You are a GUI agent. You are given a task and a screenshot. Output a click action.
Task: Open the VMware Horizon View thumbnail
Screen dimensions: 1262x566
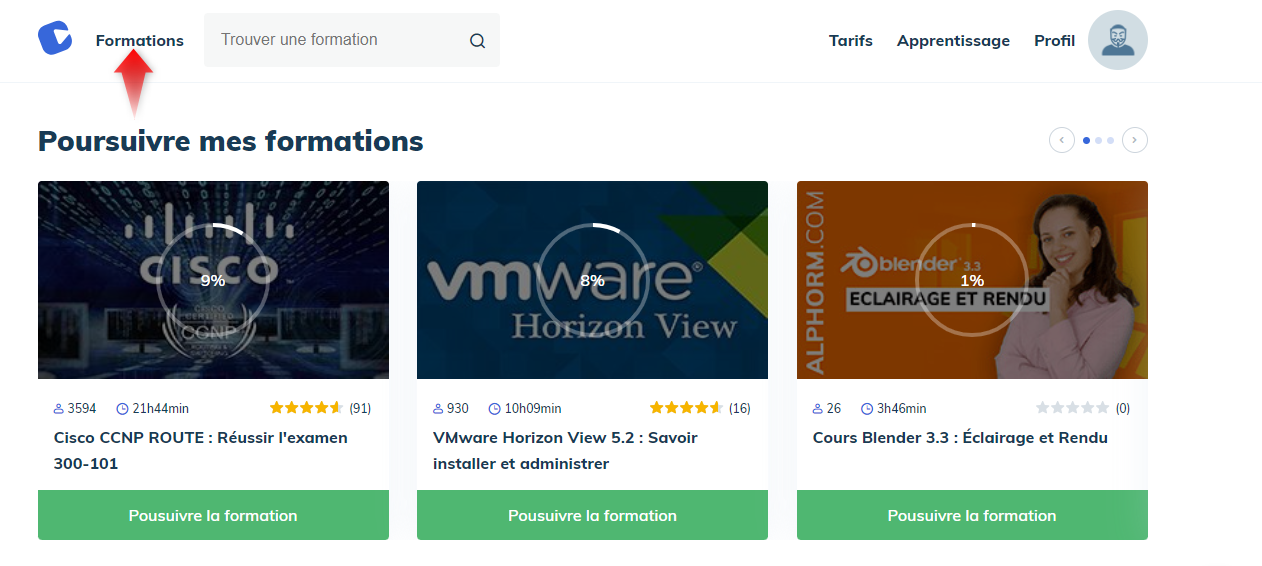592,280
